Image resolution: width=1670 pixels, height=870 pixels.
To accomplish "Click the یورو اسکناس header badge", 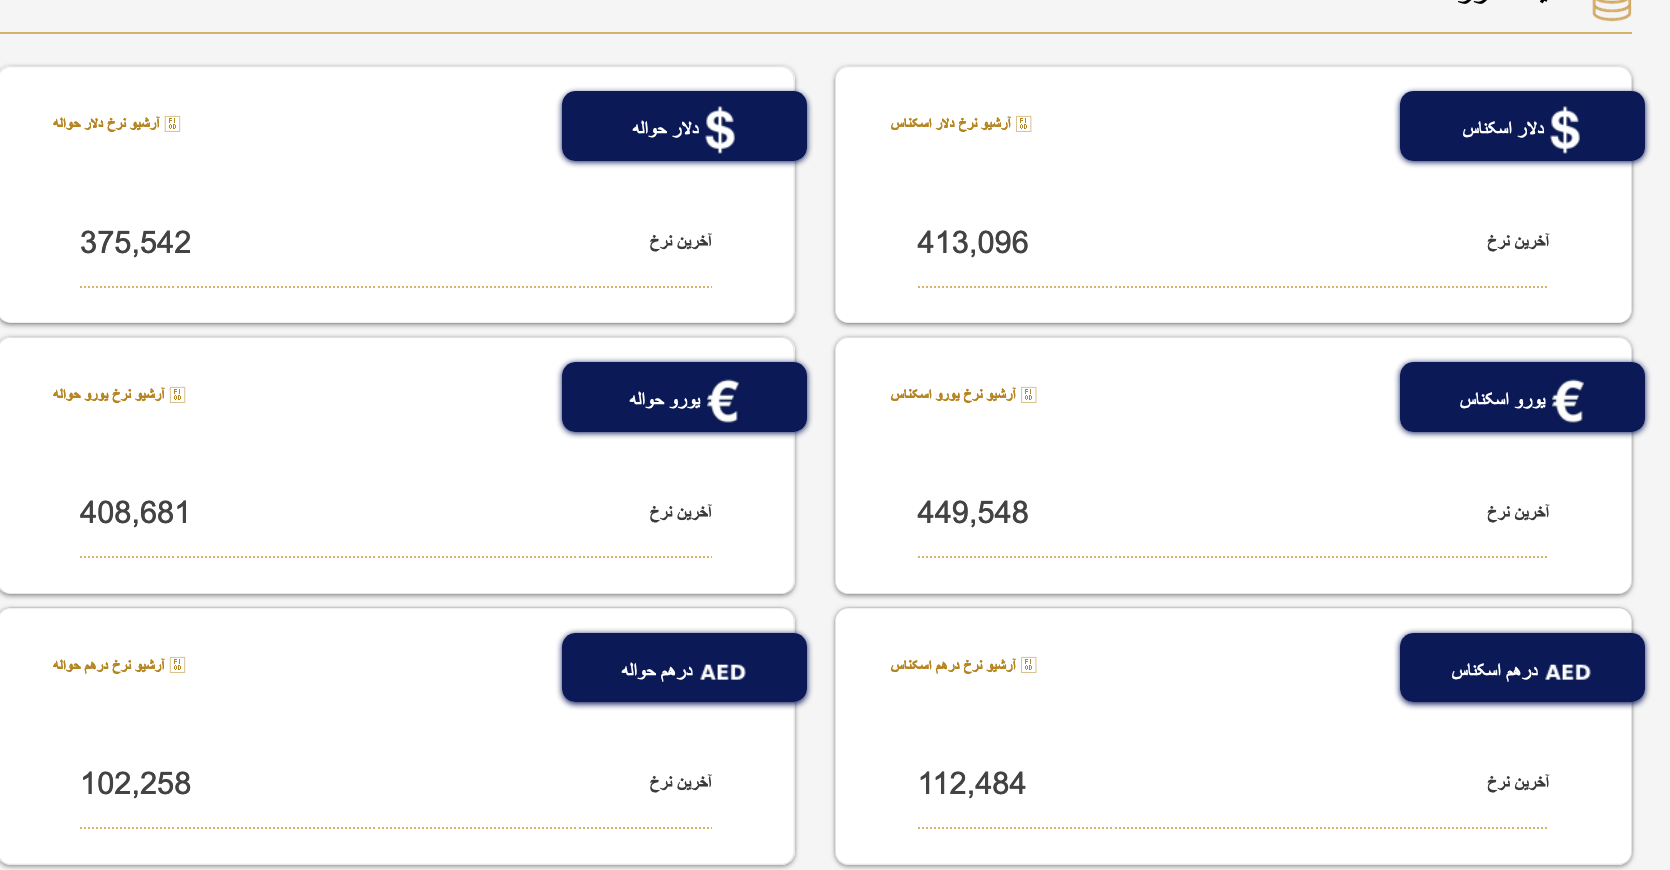I will tap(1521, 396).
